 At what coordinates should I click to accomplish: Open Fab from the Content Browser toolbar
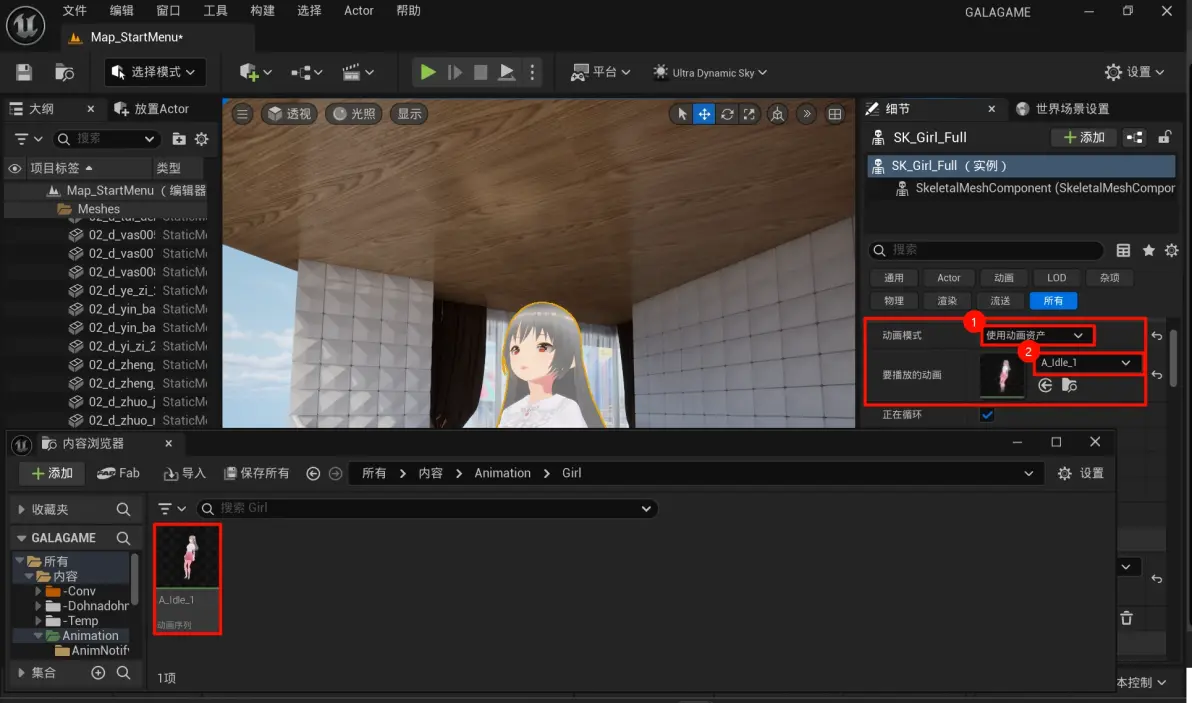119,473
